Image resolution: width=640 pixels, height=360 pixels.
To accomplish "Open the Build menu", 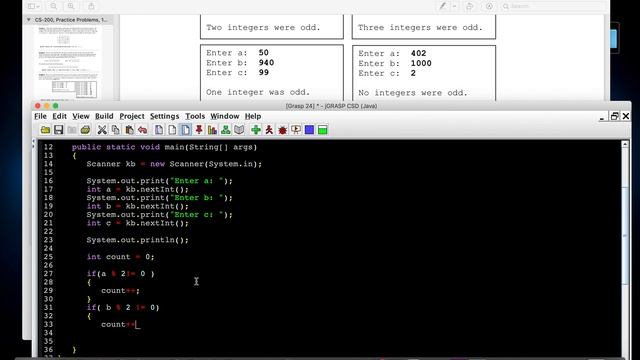I will [x=104, y=116].
